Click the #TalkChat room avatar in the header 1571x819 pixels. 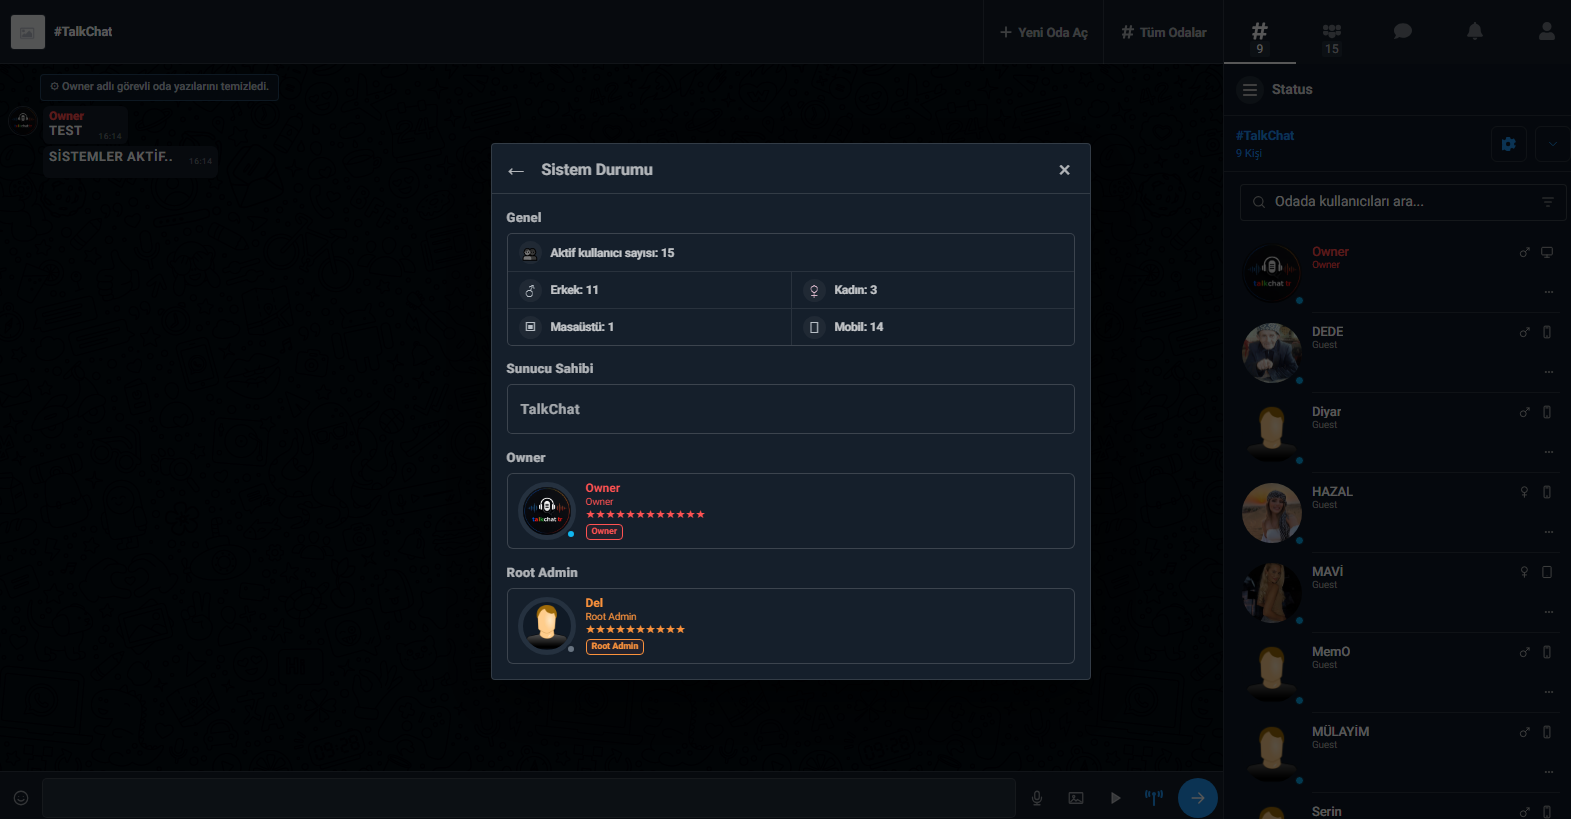(x=28, y=32)
